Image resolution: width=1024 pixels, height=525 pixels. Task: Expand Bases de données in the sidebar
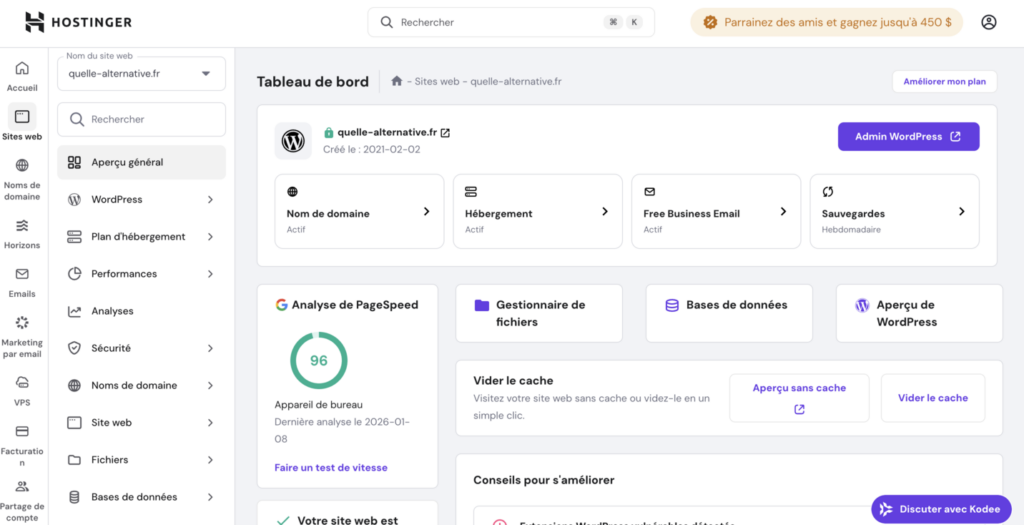[210, 497]
